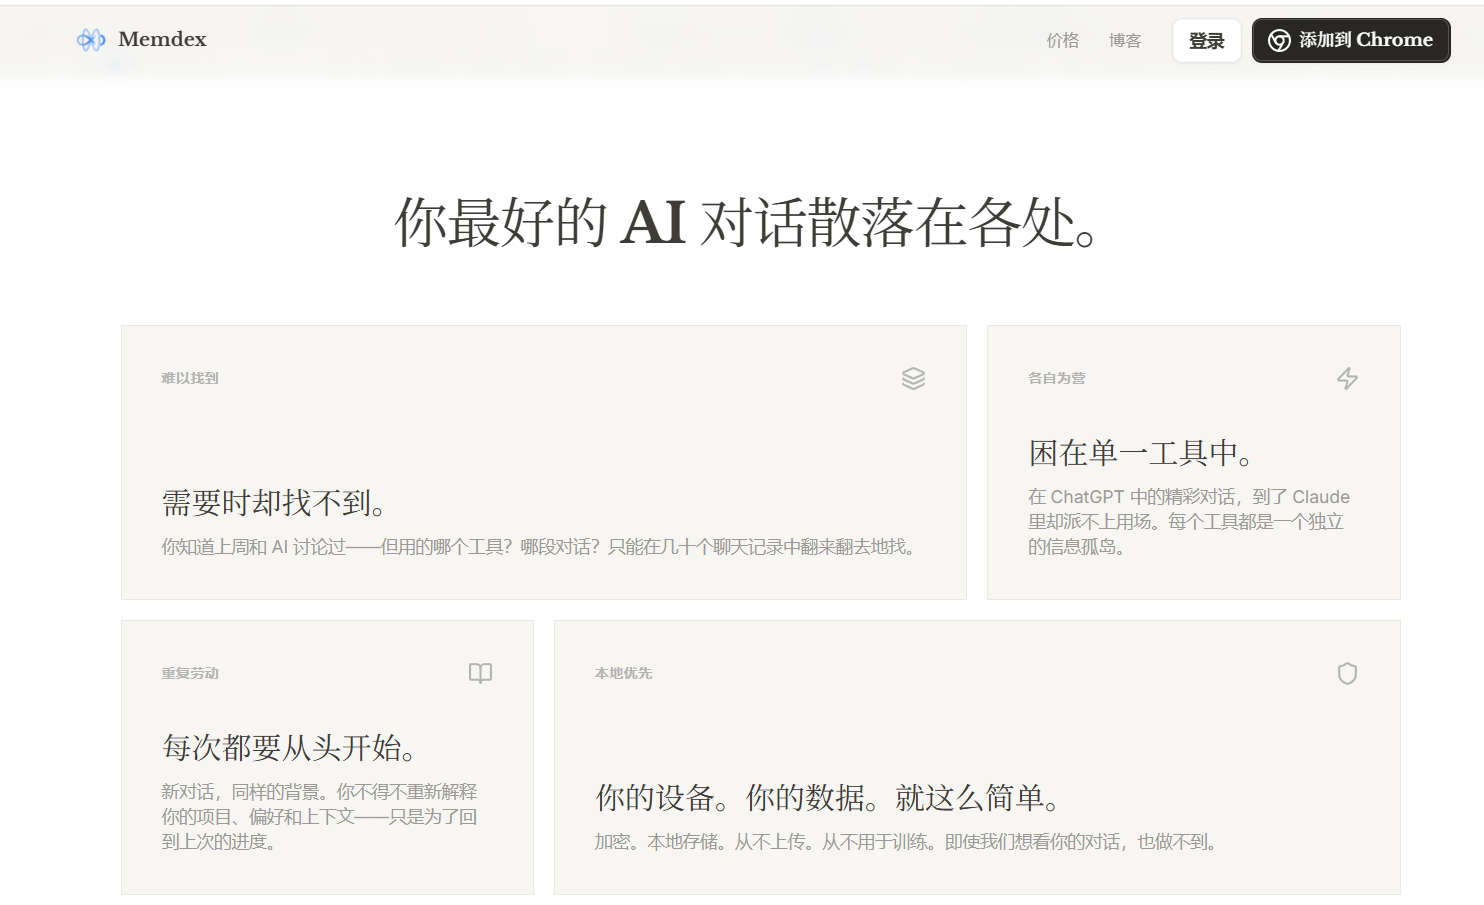Viewport: 1484px width, 905px height.
Task: Click the layers icon in 难以找到 card
Action: (913, 378)
